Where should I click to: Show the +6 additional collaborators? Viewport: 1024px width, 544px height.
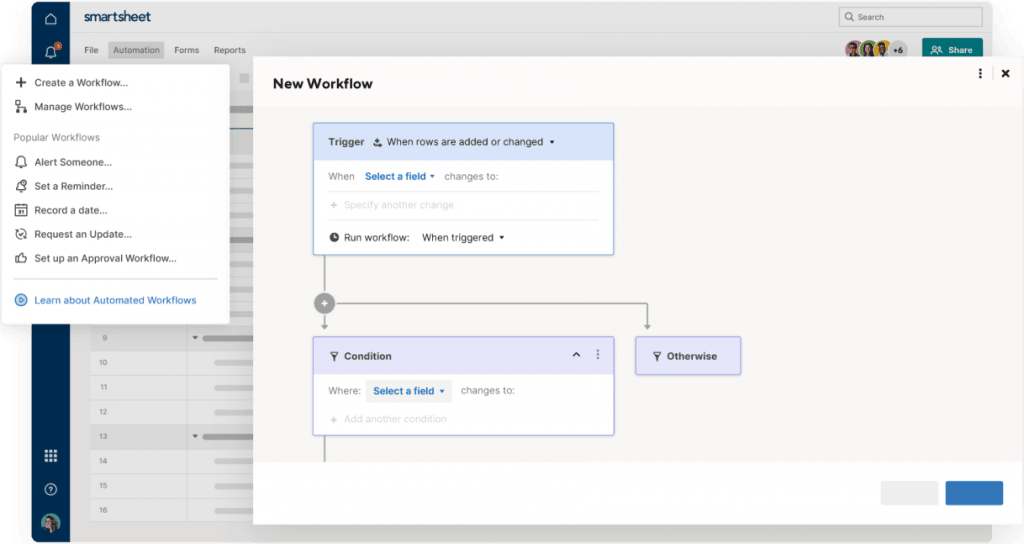point(899,50)
